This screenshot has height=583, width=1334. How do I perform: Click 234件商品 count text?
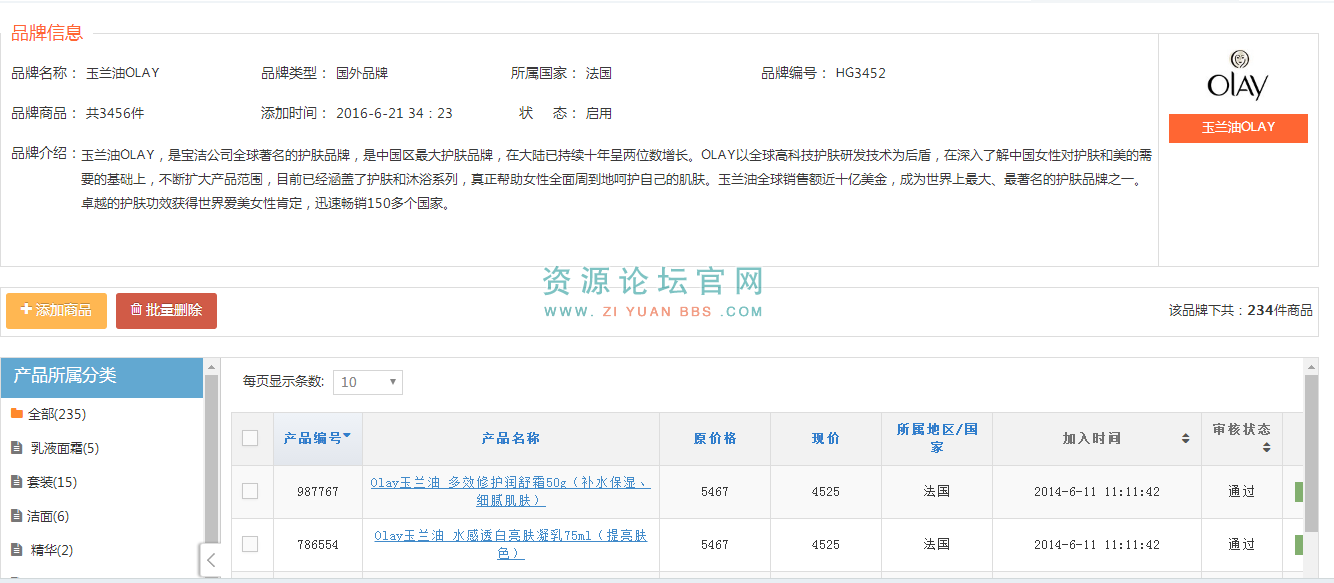click(x=1280, y=311)
